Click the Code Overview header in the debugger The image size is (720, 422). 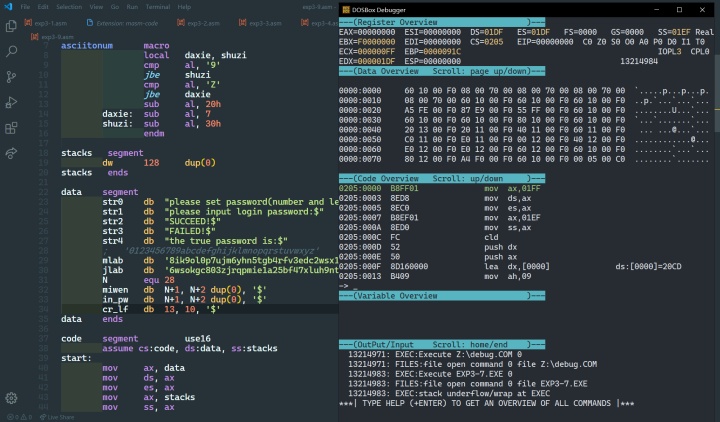pos(442,178)
